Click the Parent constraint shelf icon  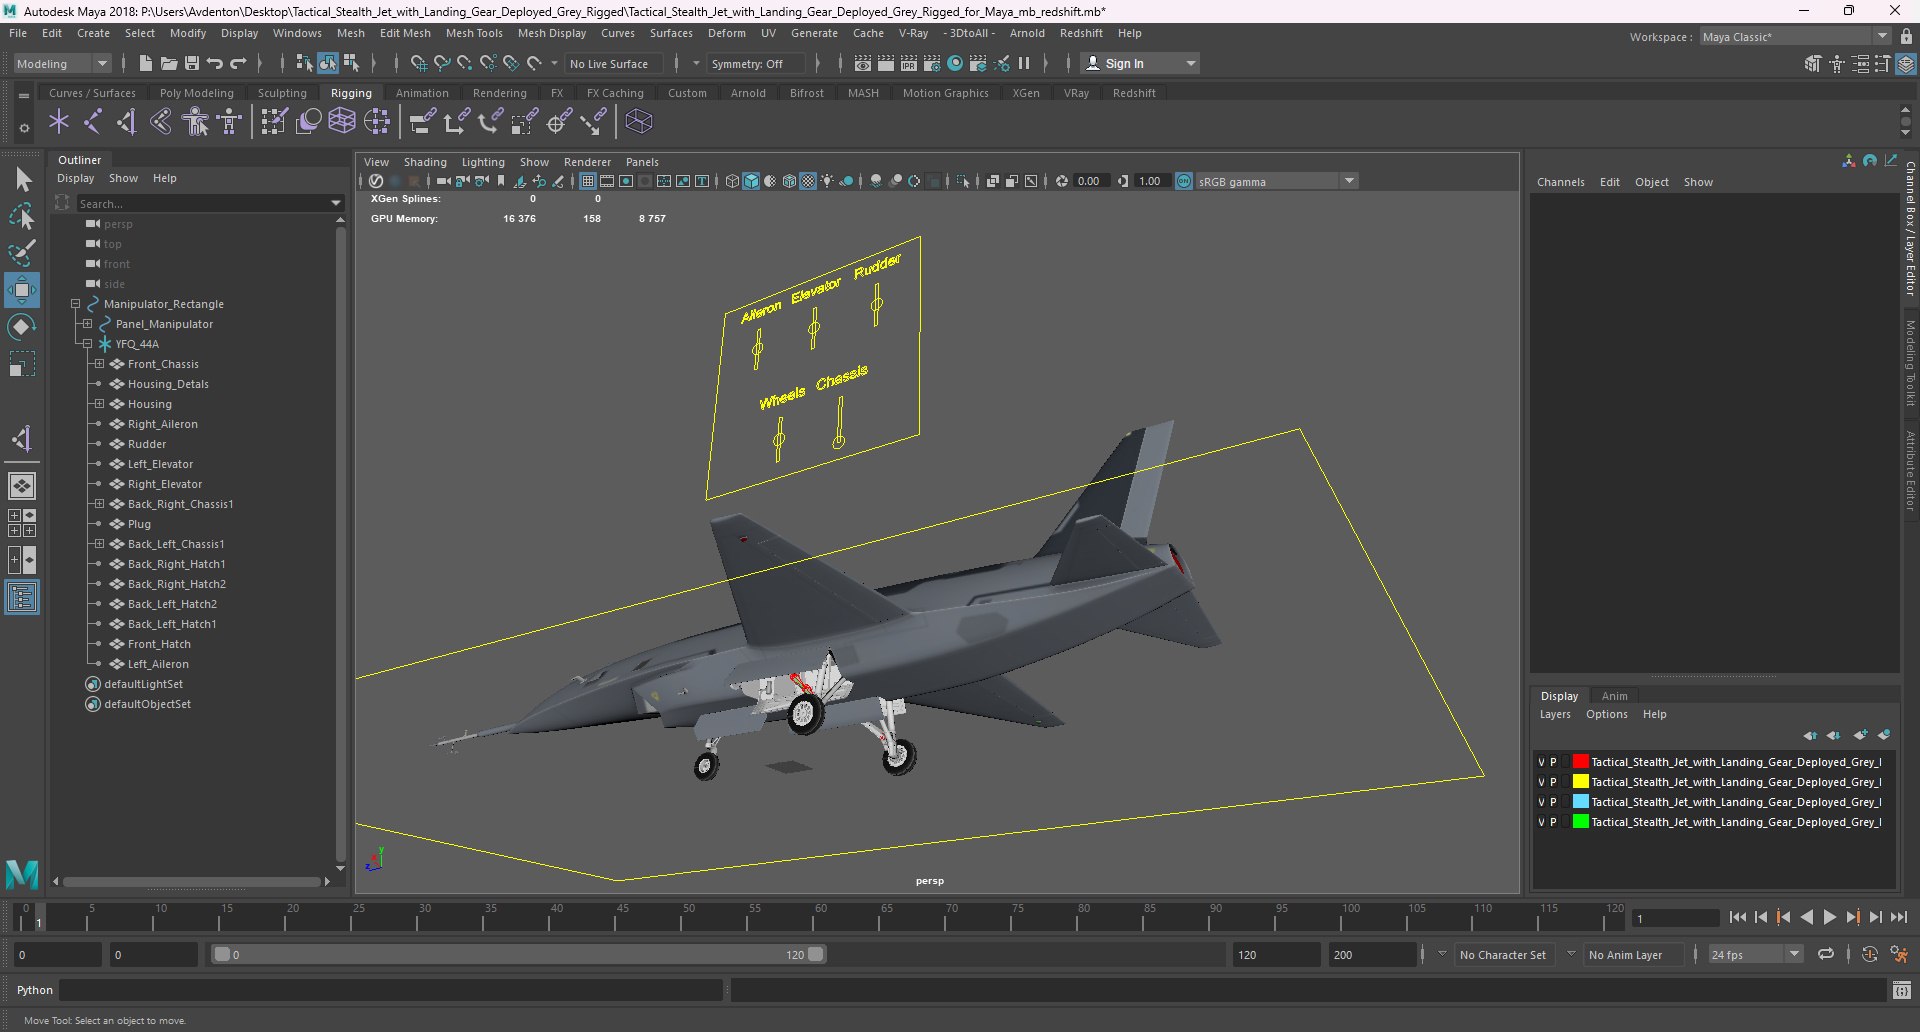423,122
